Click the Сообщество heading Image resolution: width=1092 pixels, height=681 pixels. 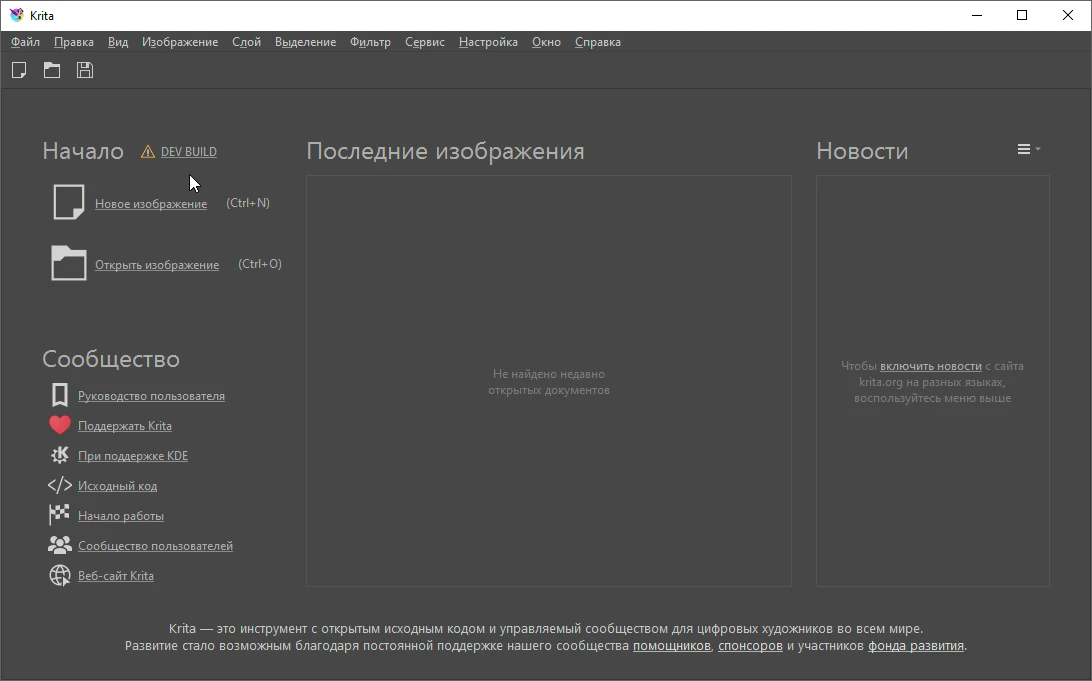(x=111, y=359)
